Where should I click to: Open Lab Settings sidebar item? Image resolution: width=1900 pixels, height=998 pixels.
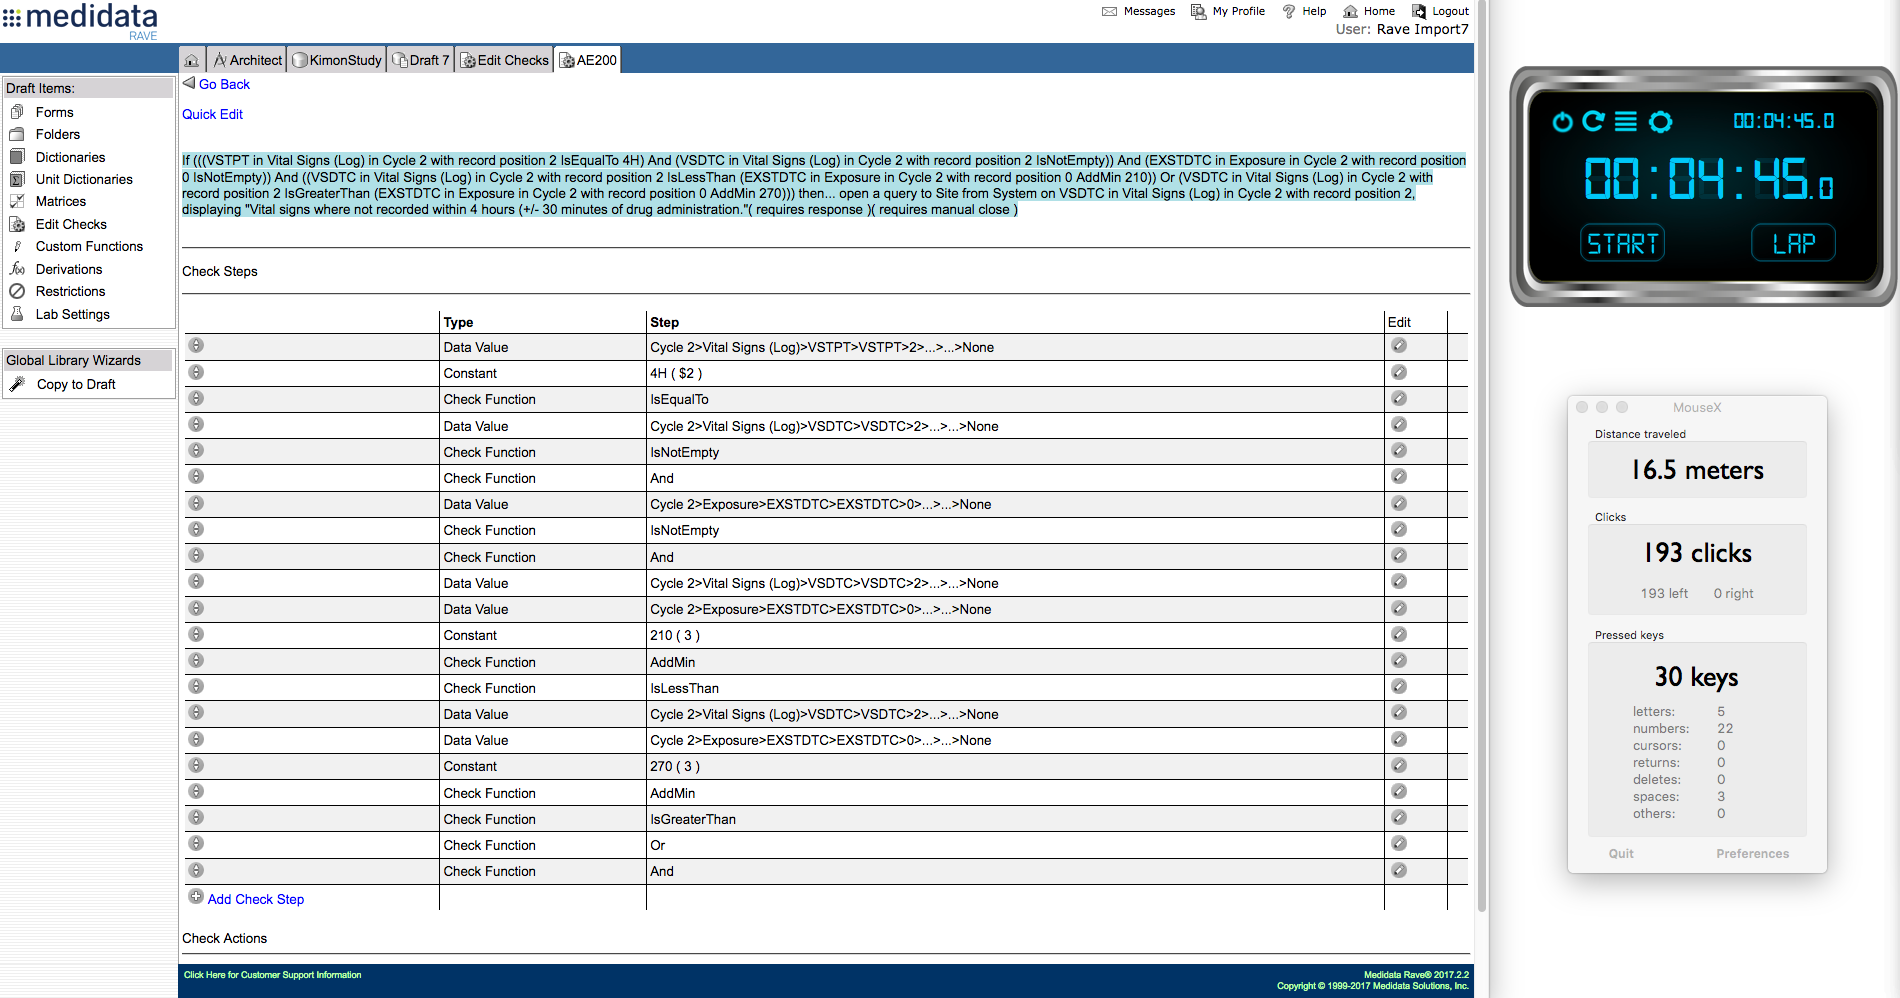coord(73,314)
